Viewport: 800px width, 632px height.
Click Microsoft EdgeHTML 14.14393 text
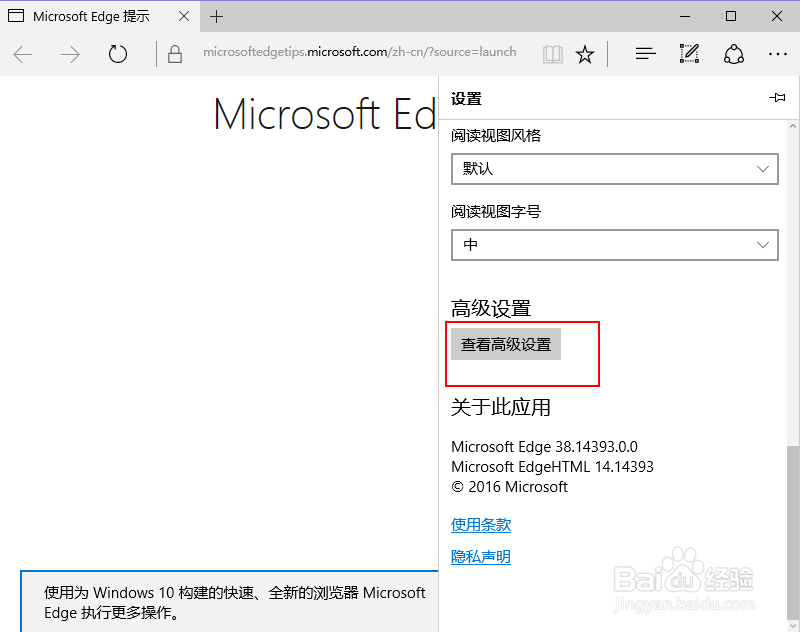[x=552, y=467]
